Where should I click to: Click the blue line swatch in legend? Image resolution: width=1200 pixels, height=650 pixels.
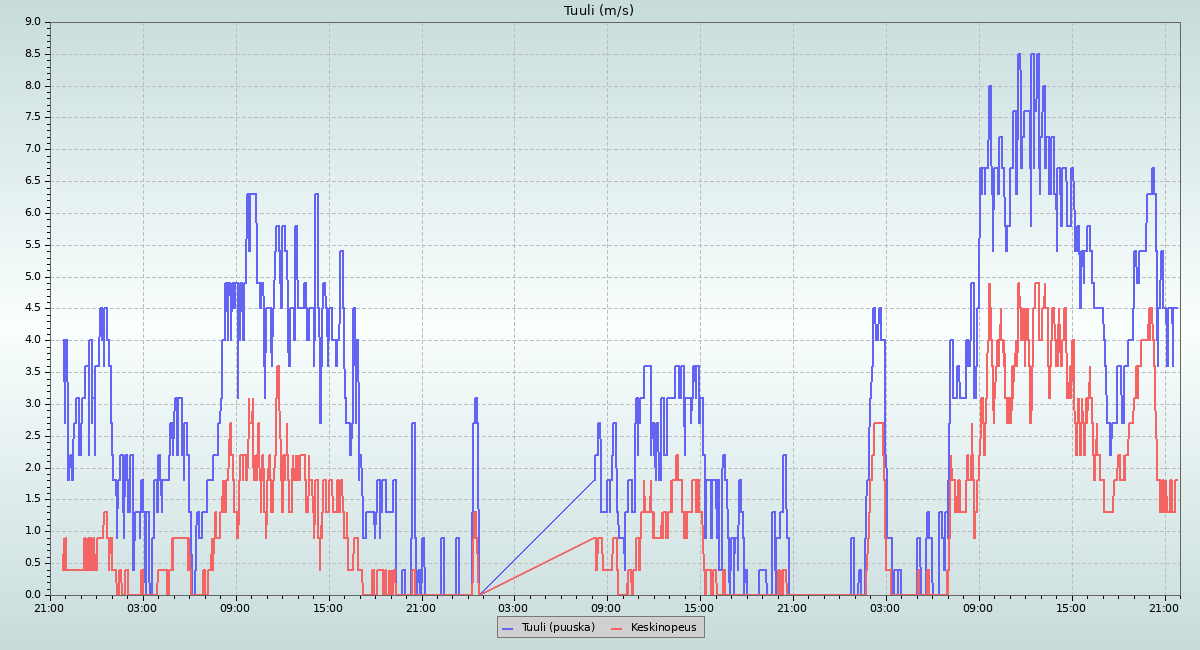click(x=508, y=628)
